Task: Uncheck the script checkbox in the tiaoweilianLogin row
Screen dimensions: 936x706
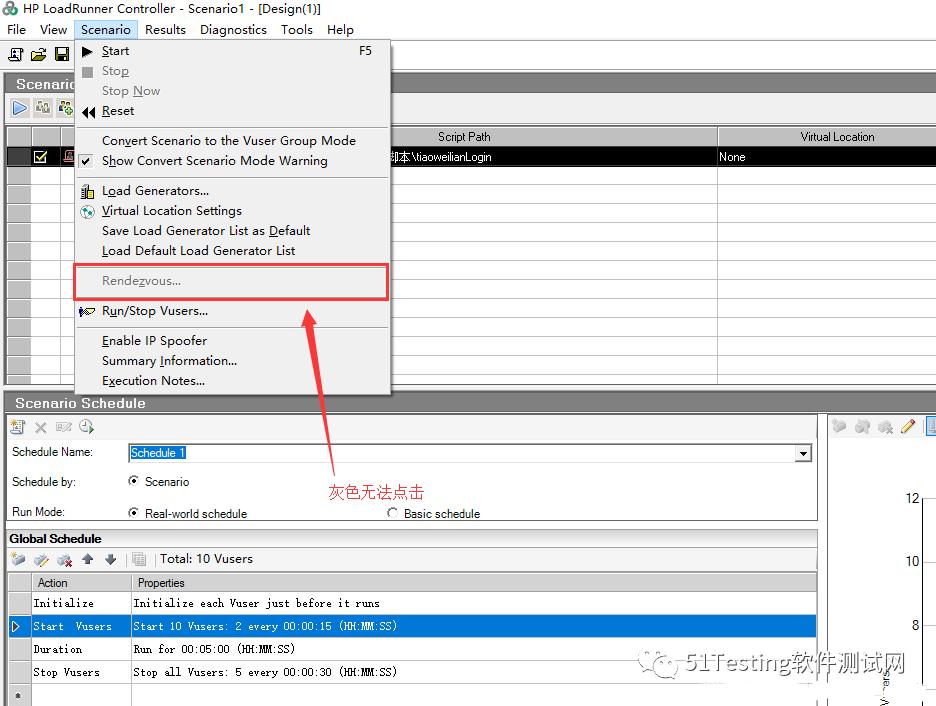Action: click(x=41, y=157)
